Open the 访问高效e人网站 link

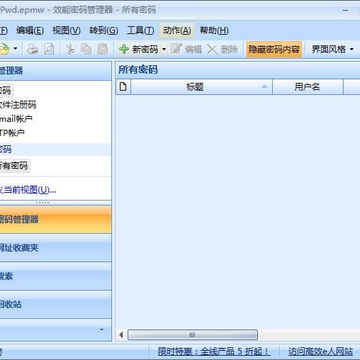(x=320, y=351)
